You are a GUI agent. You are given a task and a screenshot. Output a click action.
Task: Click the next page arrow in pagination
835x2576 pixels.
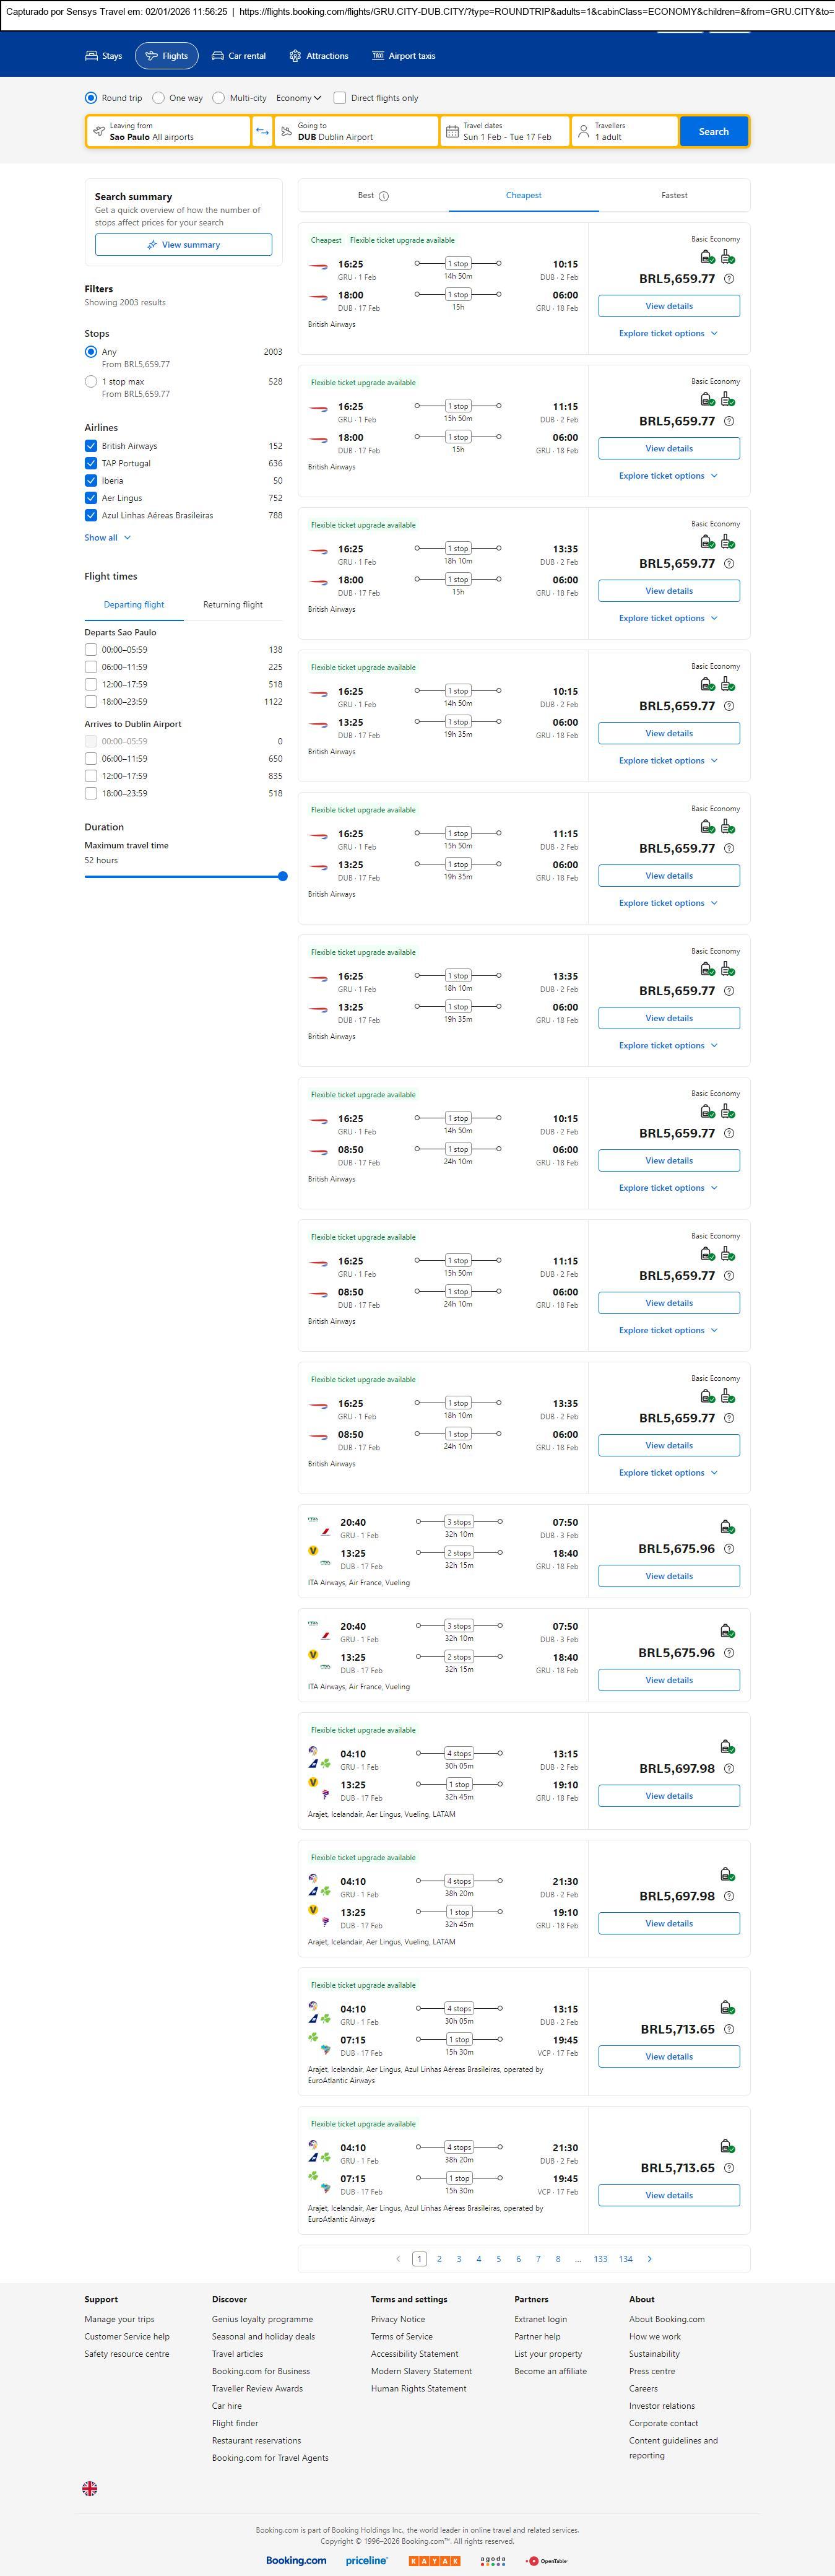pyautogui.click(x=650, y=2258)
